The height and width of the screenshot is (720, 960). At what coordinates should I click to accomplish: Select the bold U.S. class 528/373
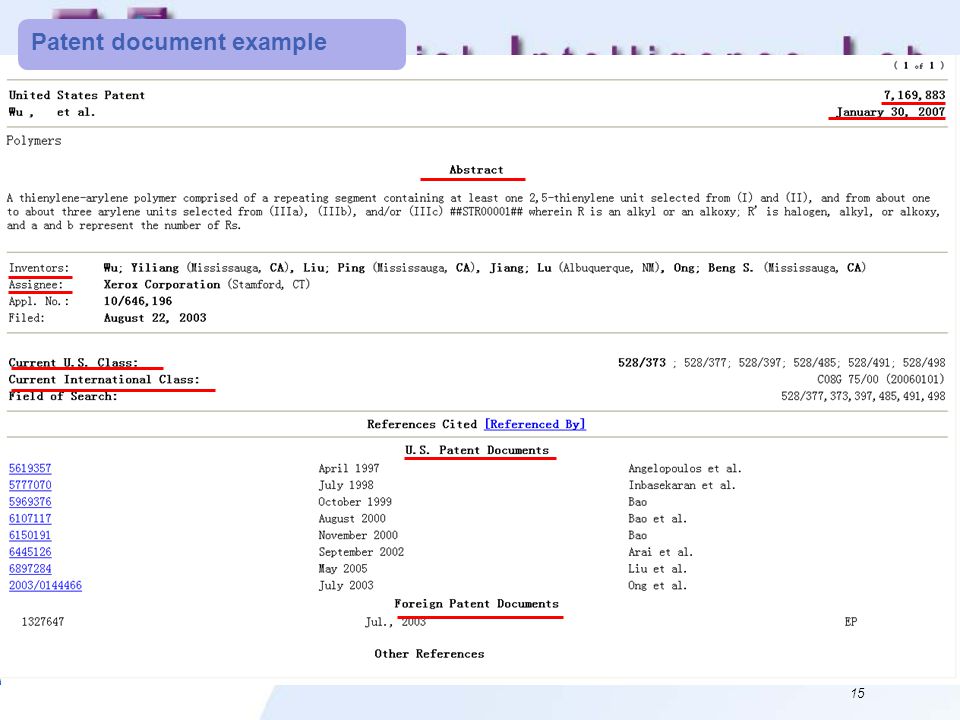tap(642, 362)
